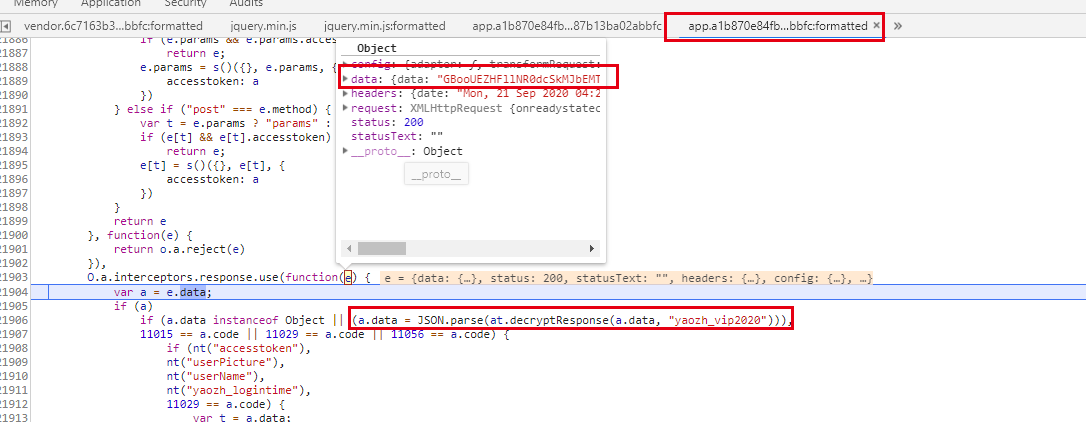Open the Application panel tab
This screenshot has width=1086, height=422.
click(111, 3)
